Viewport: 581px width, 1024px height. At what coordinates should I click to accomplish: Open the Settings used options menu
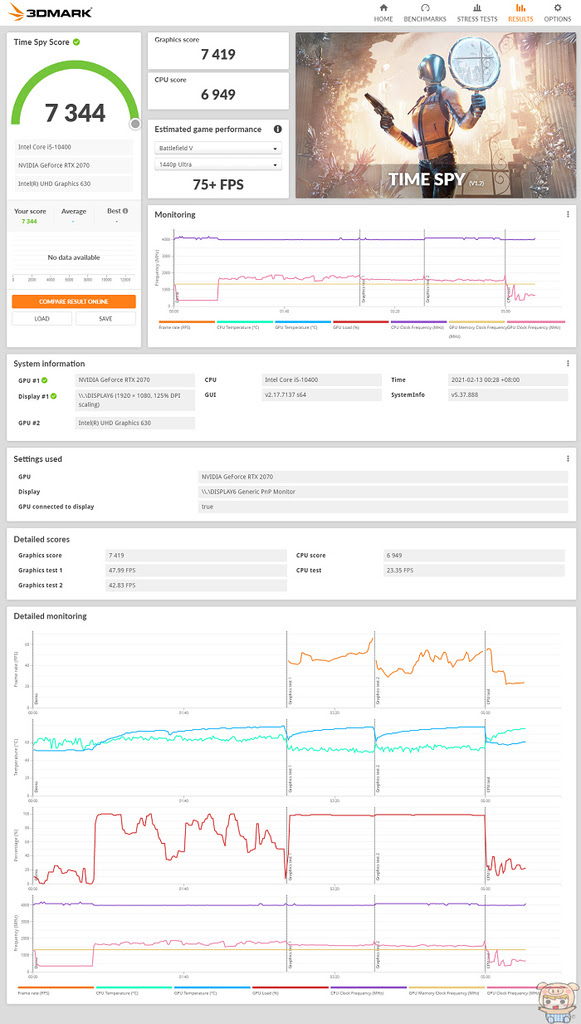[x=568, y=458]
